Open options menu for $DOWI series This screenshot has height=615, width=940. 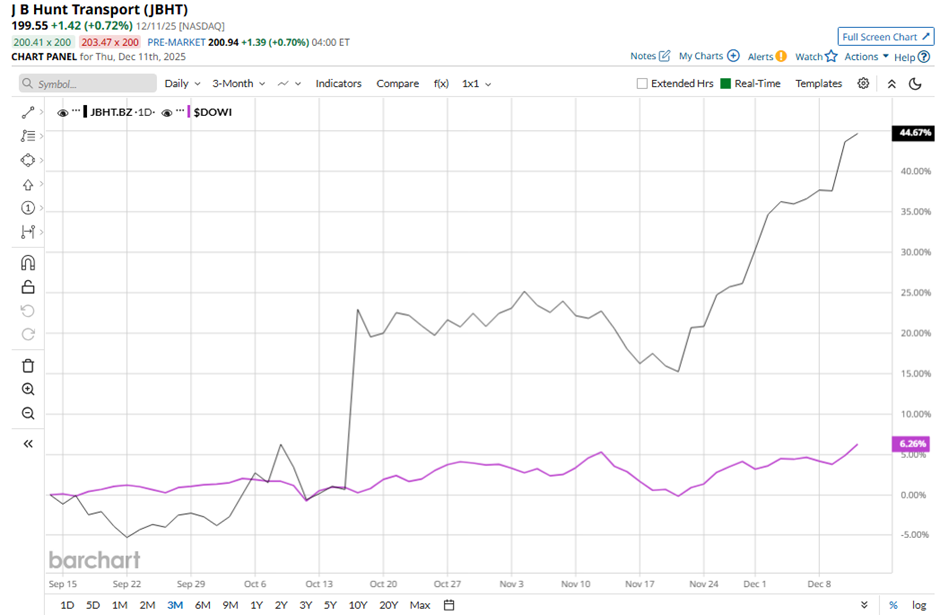click(180, 111)
